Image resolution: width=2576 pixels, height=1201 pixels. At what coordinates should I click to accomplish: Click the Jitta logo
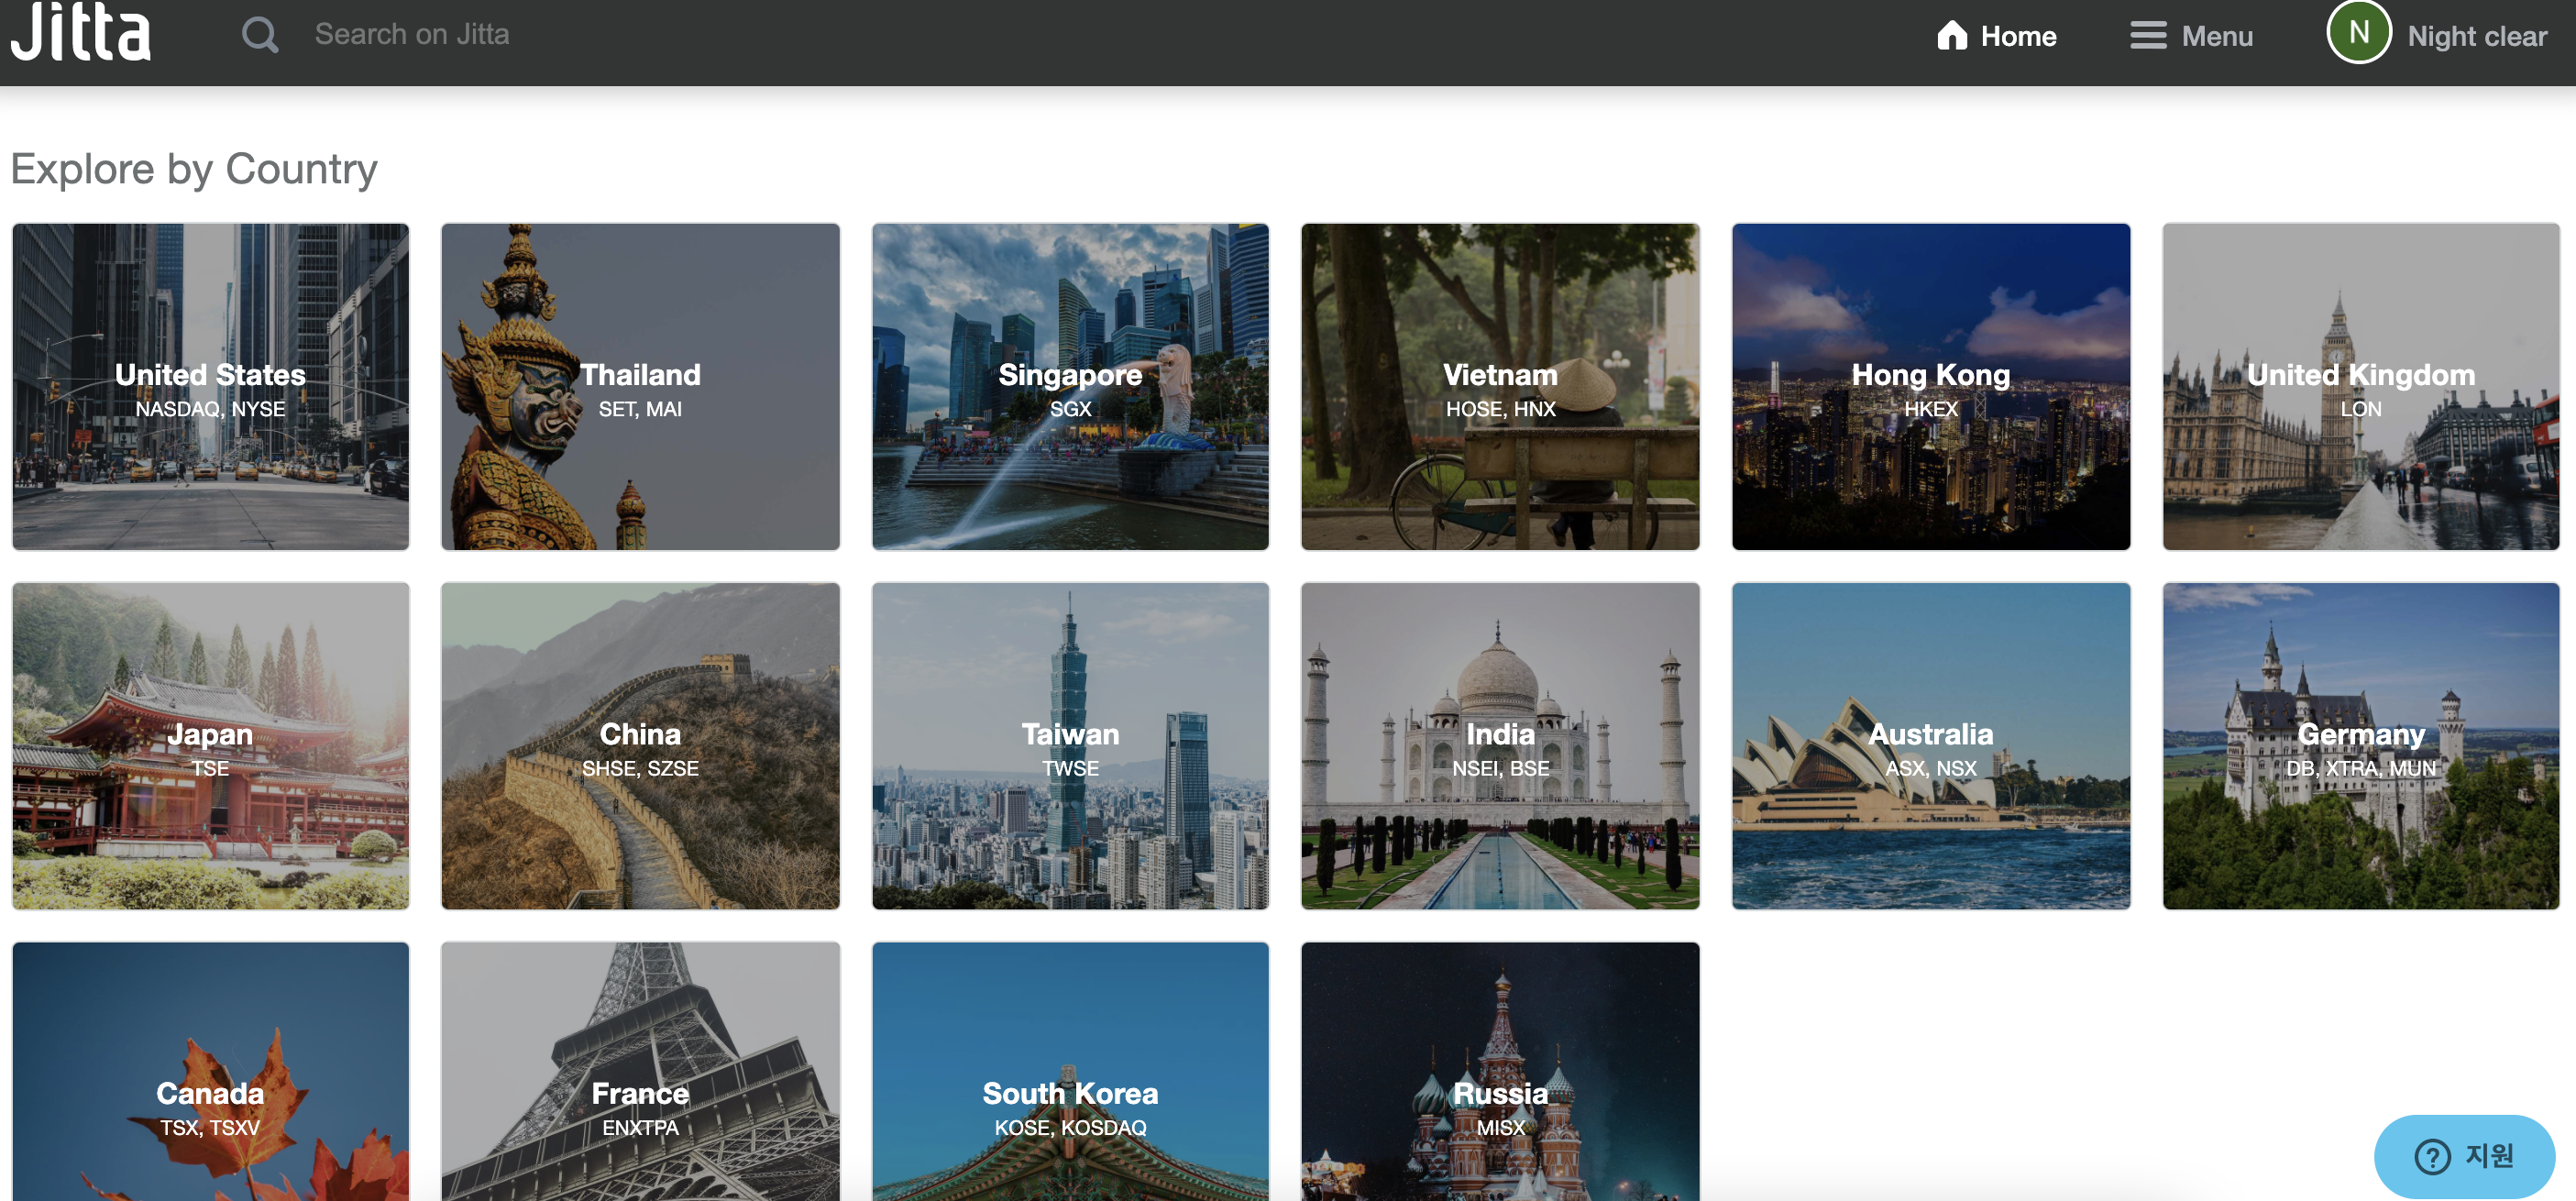click(80, 32)
